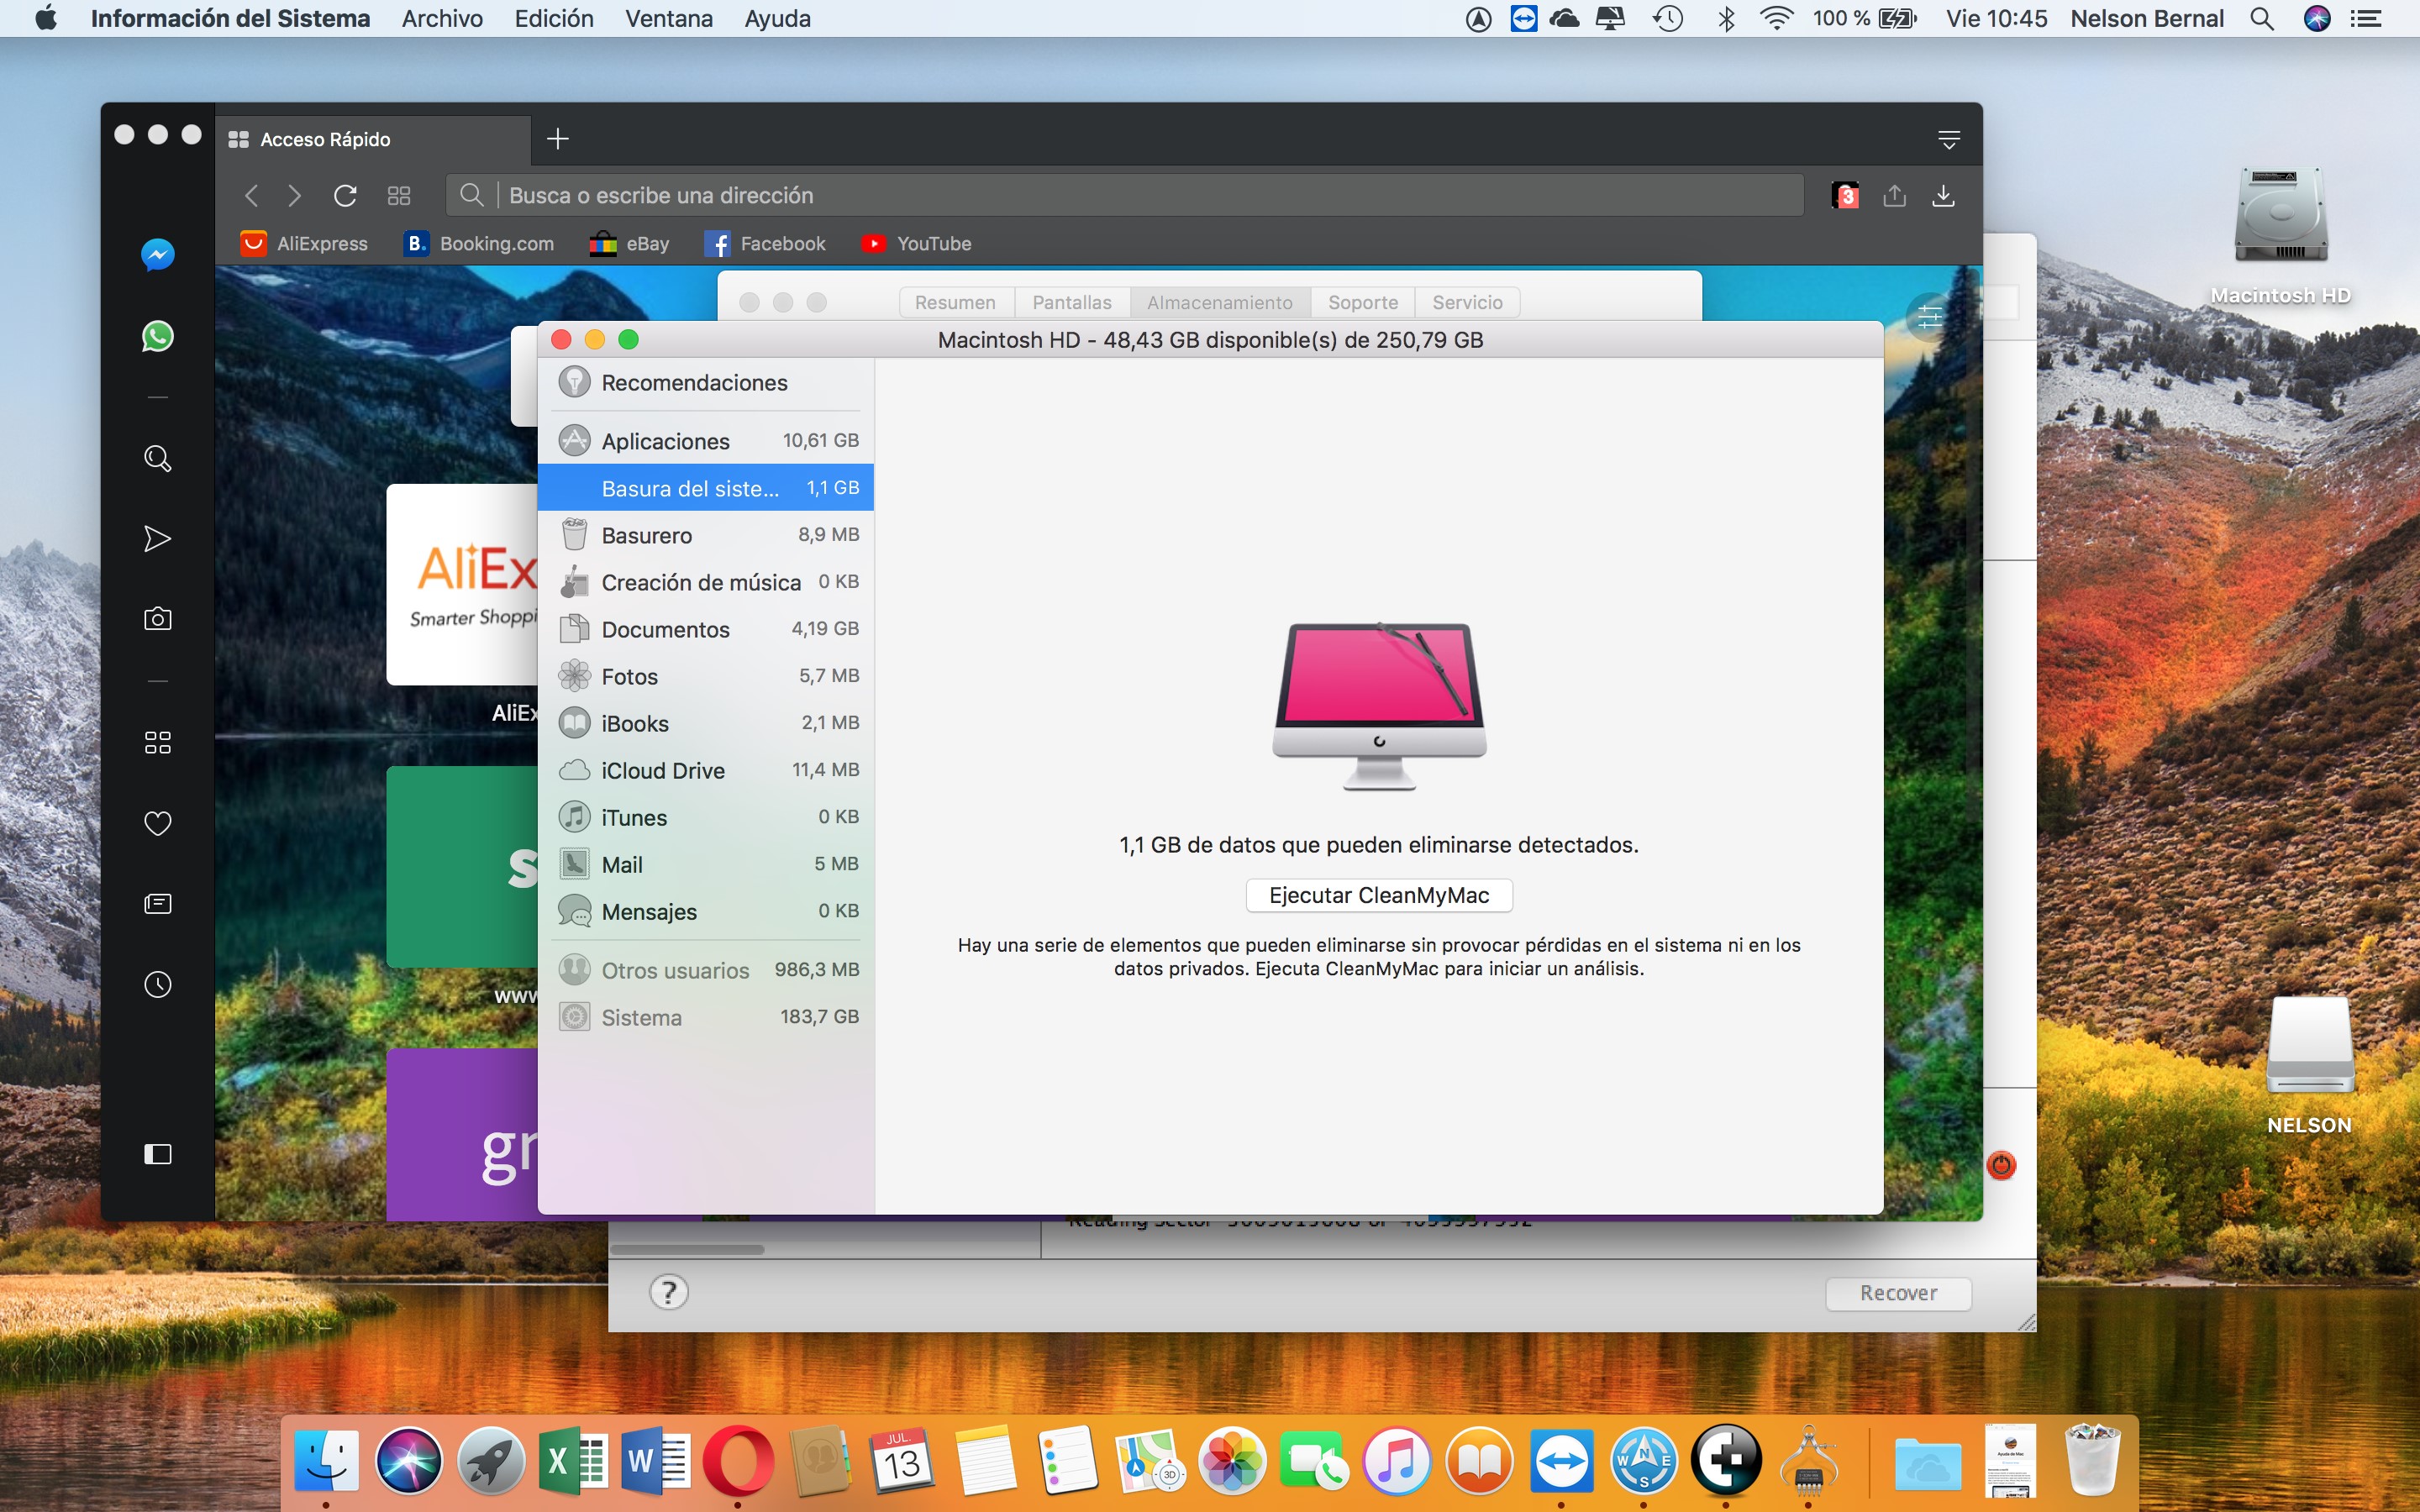The height and width of the screenshot is (1512, 2420).
Task: Reload the page in Opera
Action: [x=345, y=196]
